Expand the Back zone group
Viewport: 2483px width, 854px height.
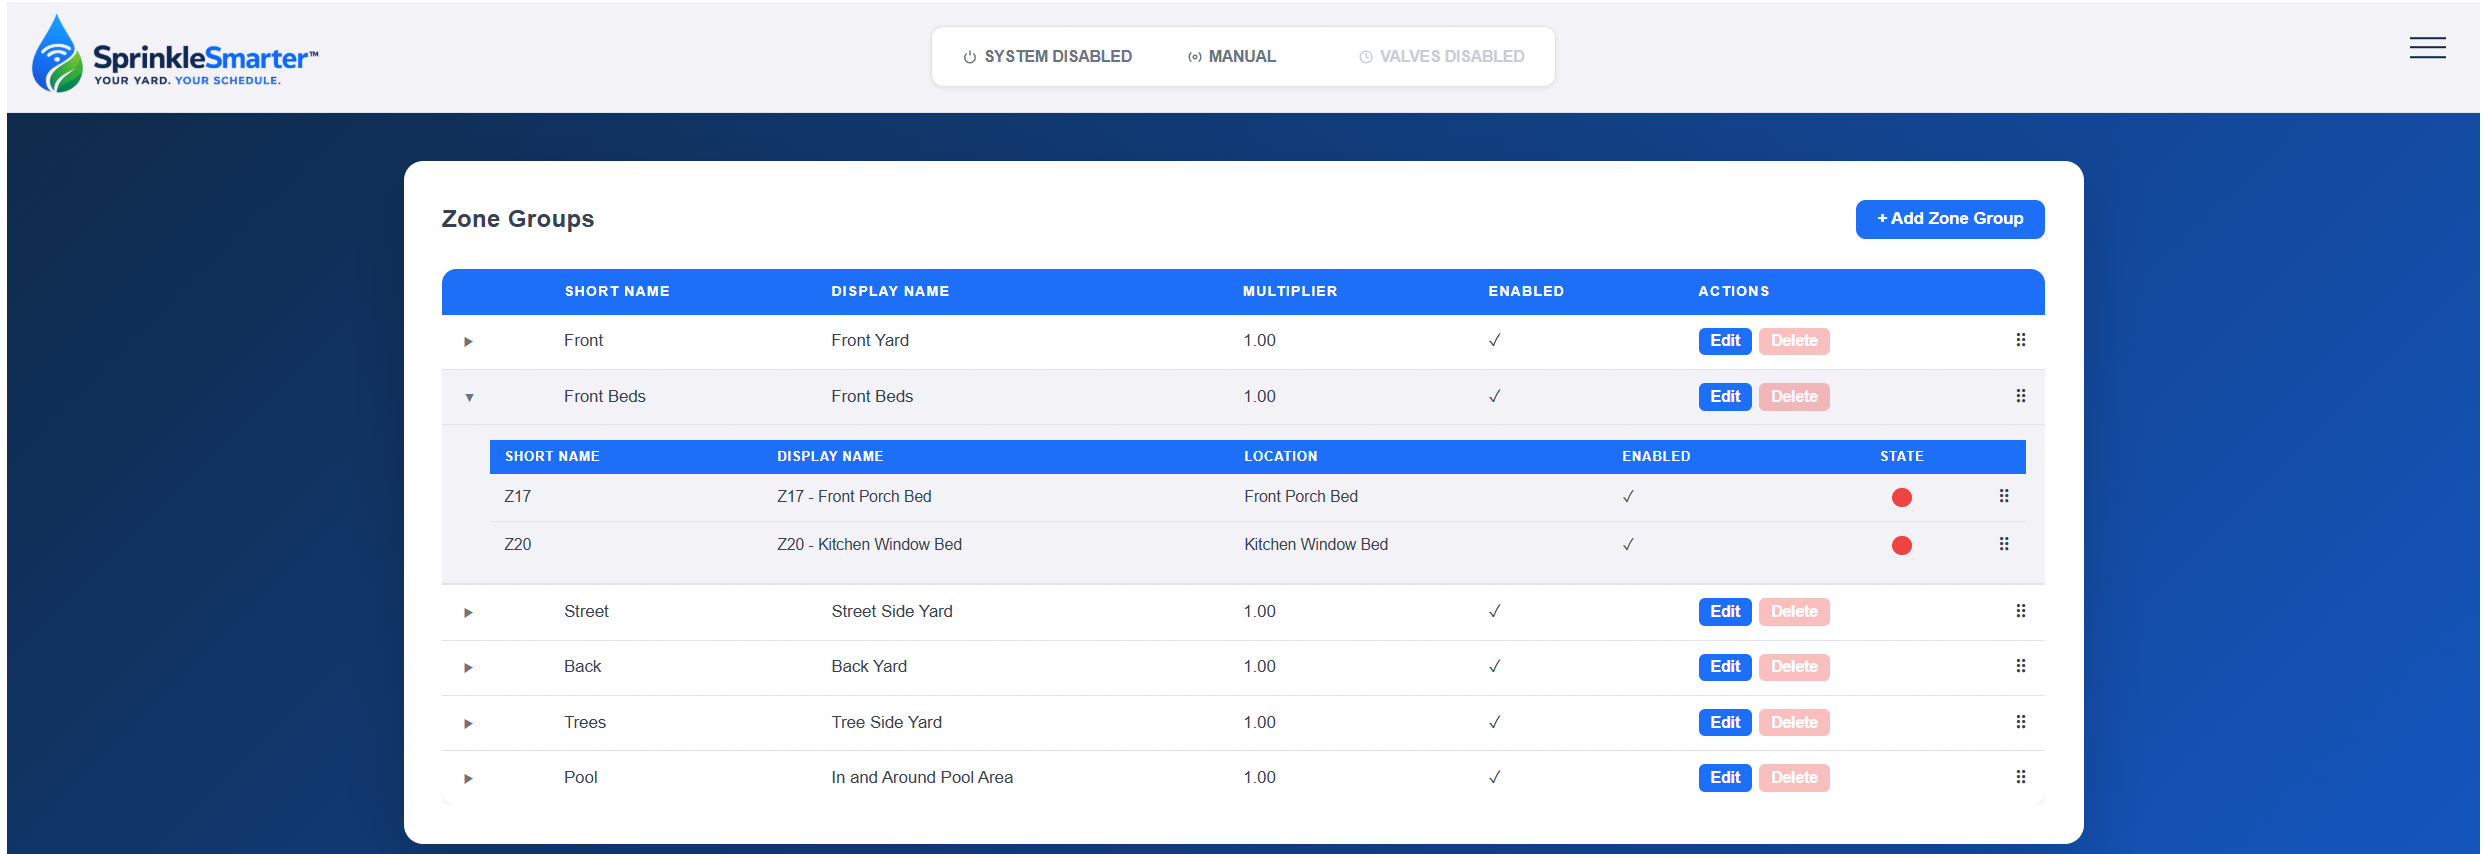(468, 668)
